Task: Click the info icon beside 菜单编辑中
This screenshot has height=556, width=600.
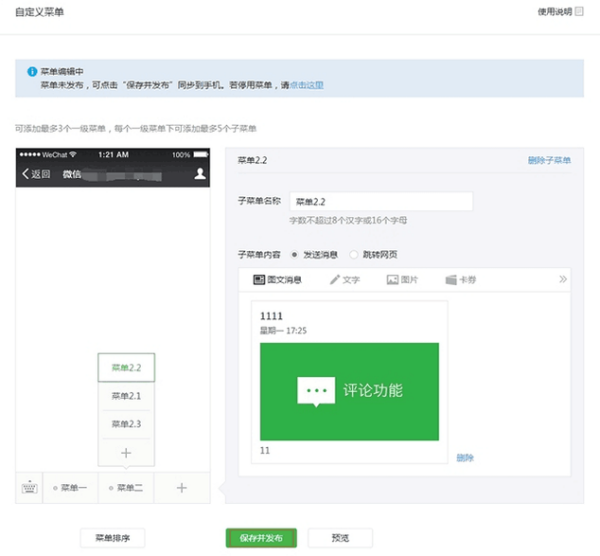Action: (32, 72)
